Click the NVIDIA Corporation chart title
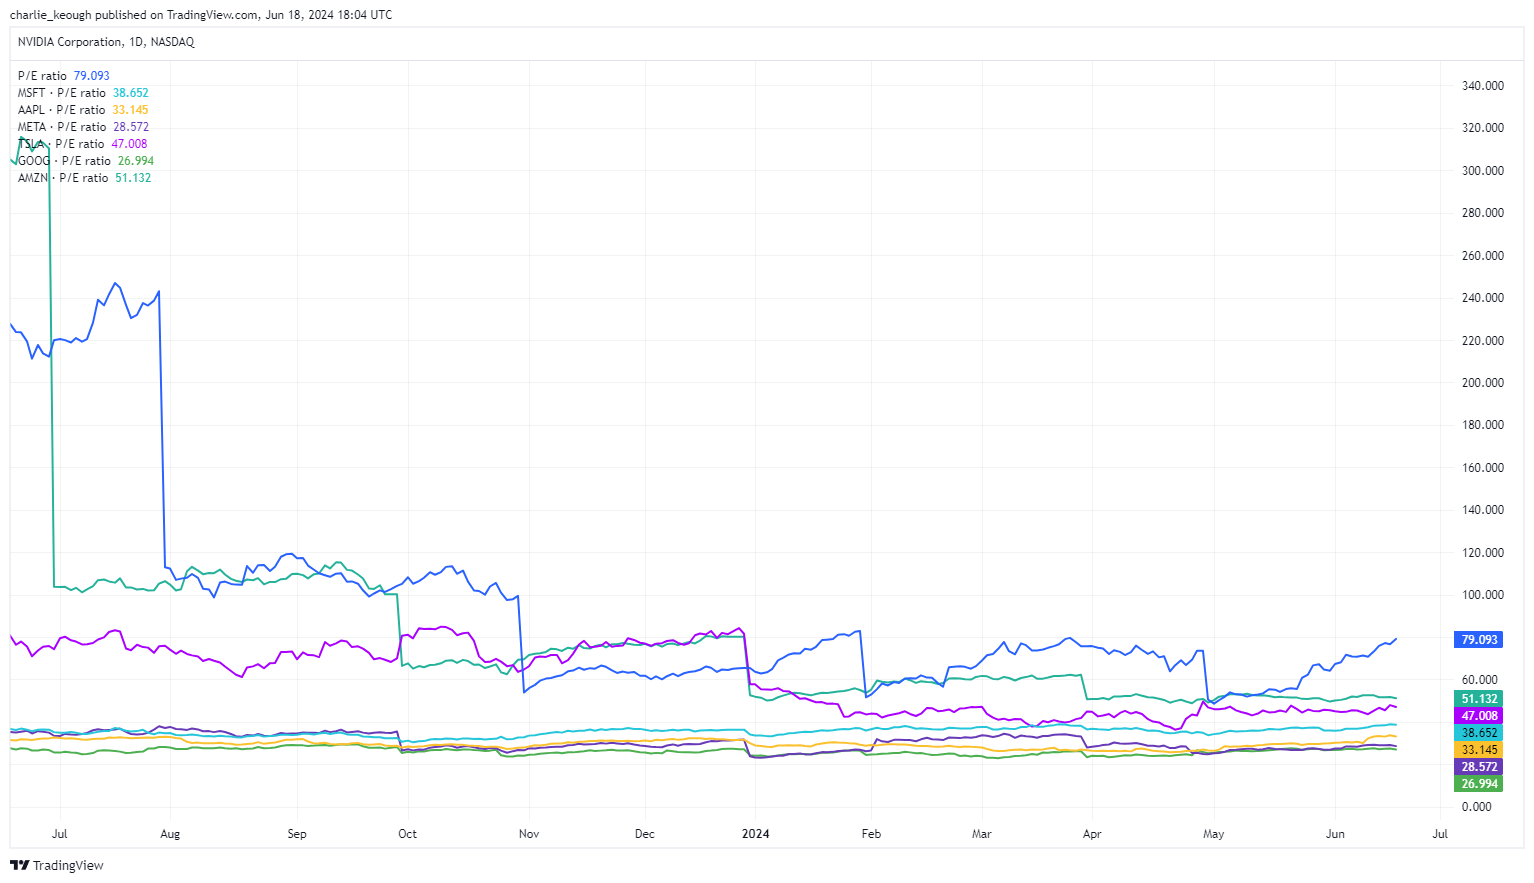Viewport: 1534px width, 883px height. (x=106, y=42)
